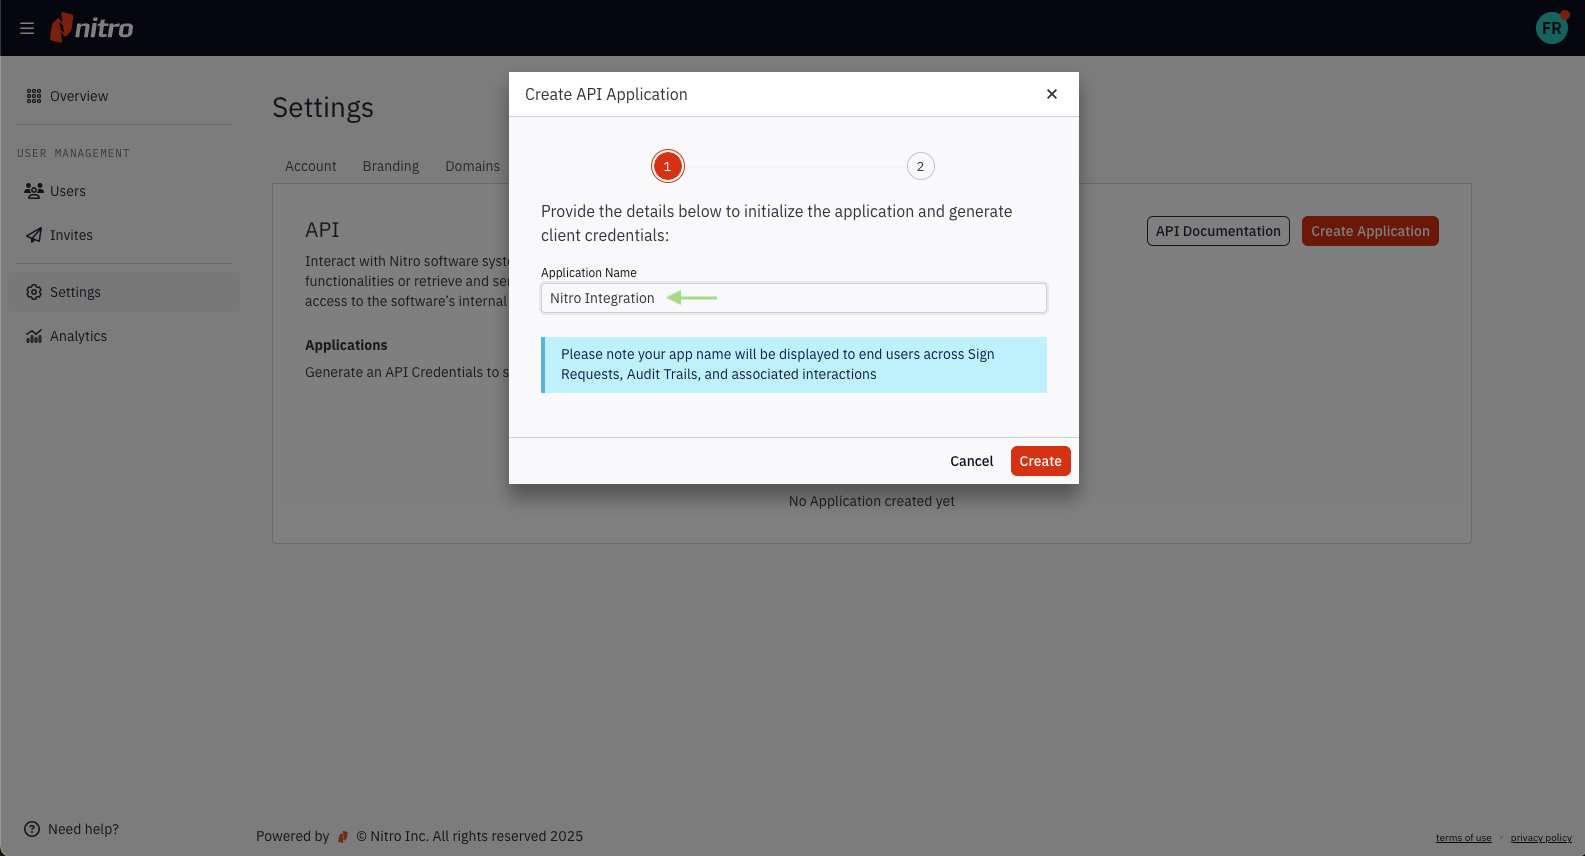
Task: Select step 2 in the wizard
Action: [x=921, y=166]
